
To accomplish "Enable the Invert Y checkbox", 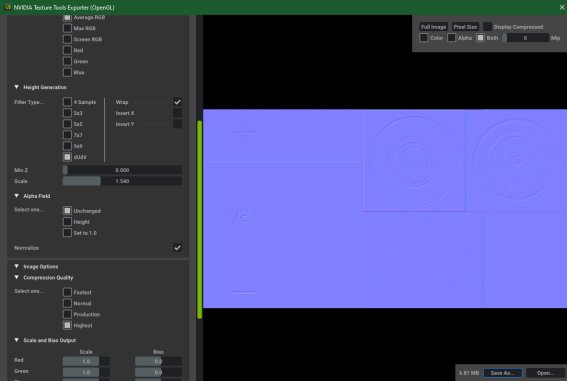I will (177, 124).
